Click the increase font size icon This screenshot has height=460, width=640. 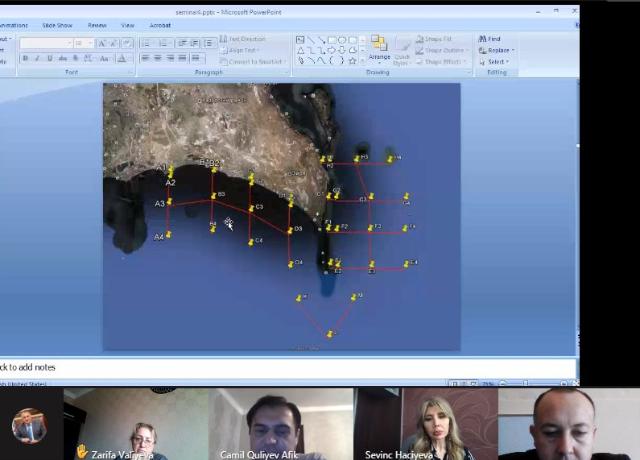pos(102,44)
